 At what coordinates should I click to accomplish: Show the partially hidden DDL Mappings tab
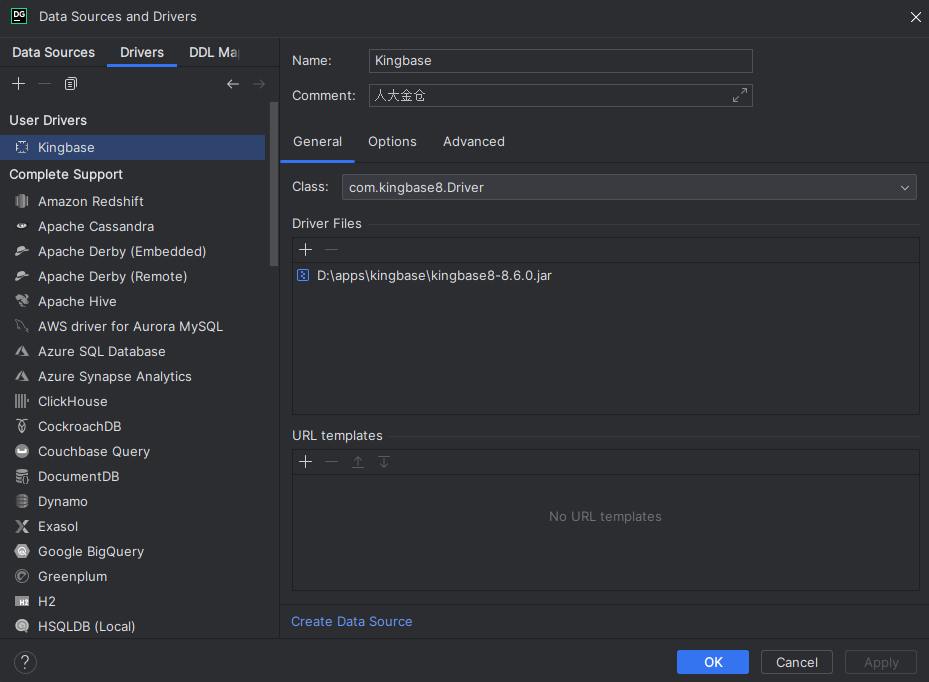[x=214, y=53]
